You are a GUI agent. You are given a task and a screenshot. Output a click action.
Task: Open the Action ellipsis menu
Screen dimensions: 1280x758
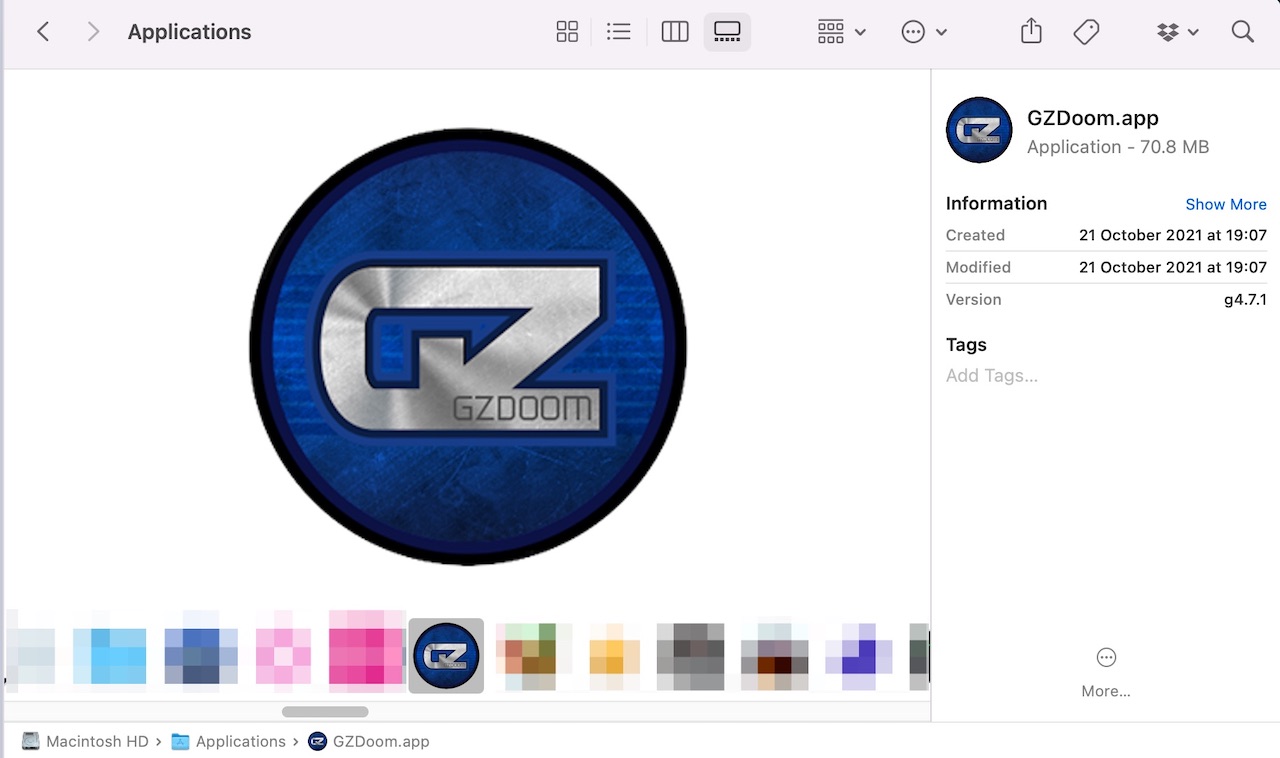point(924,32)
